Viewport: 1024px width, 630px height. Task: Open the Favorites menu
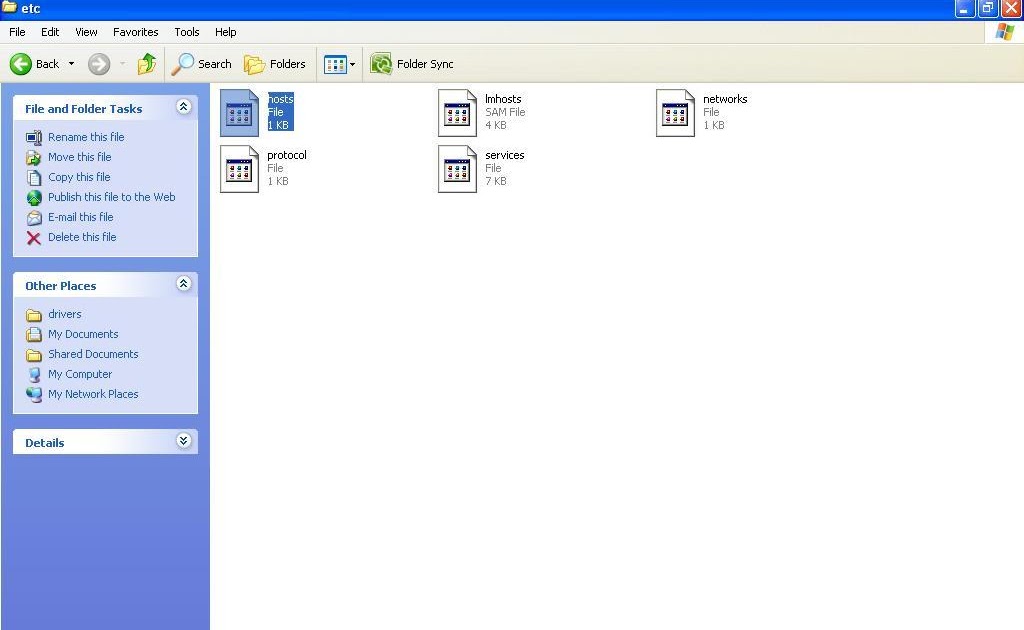tap(135, 32)
